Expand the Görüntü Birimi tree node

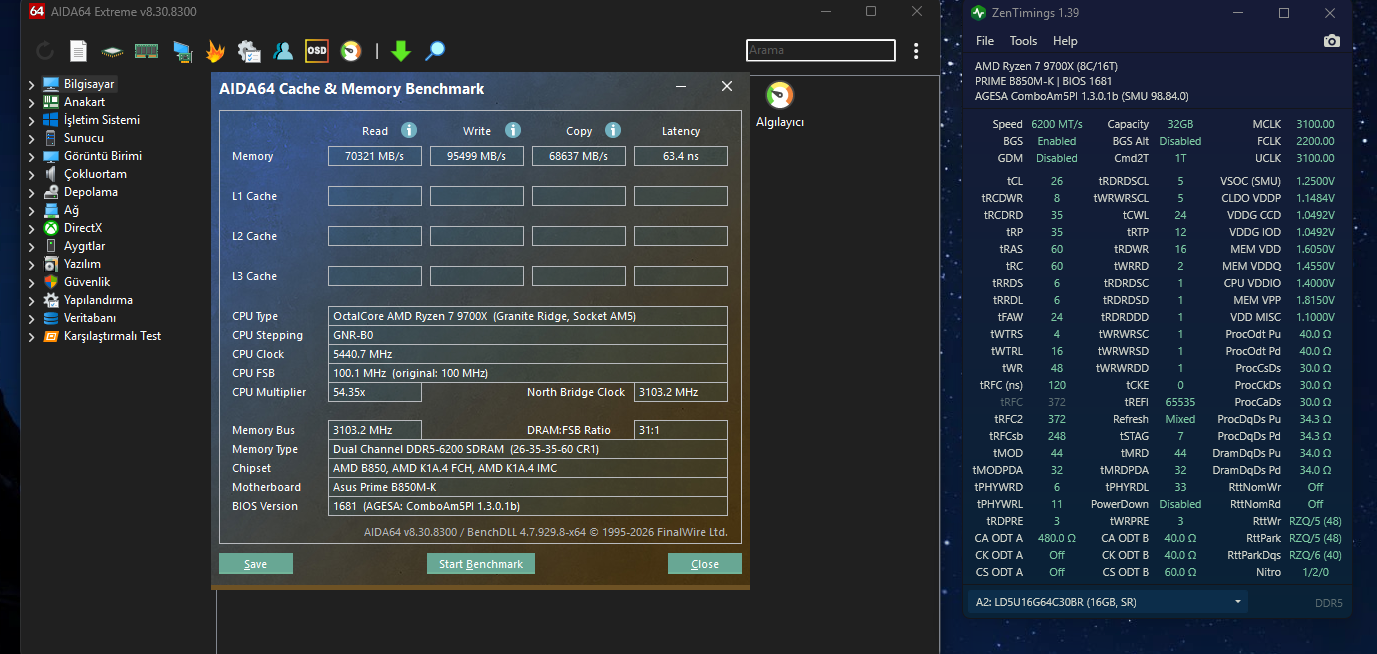click(x=31, y=156)
